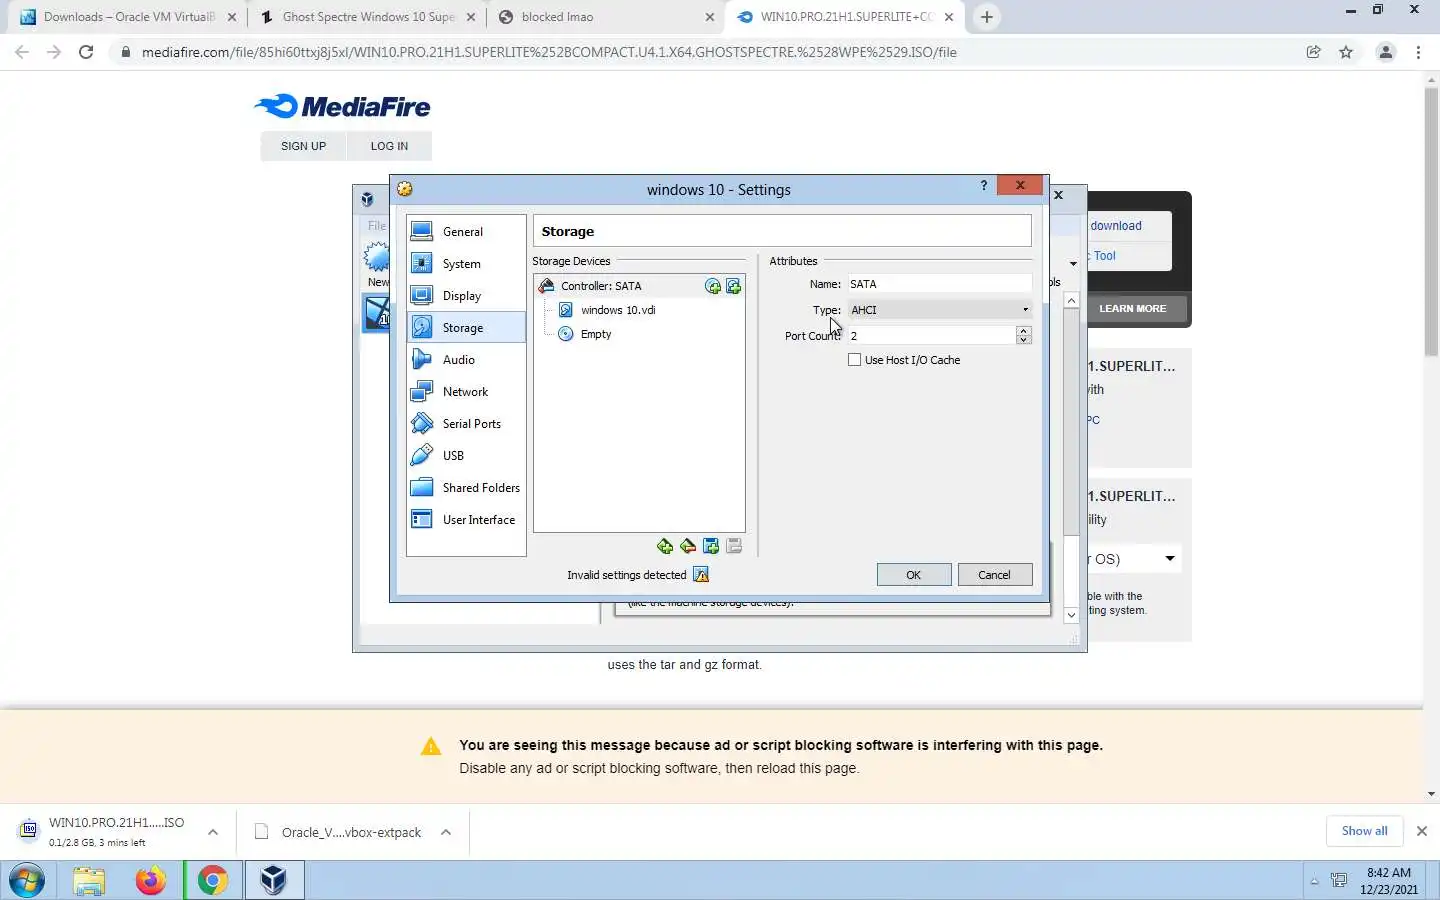This screenshot has width=1440, height=900.
Task: Click invalid settings warning icon
Action: [x=701, y=575]
